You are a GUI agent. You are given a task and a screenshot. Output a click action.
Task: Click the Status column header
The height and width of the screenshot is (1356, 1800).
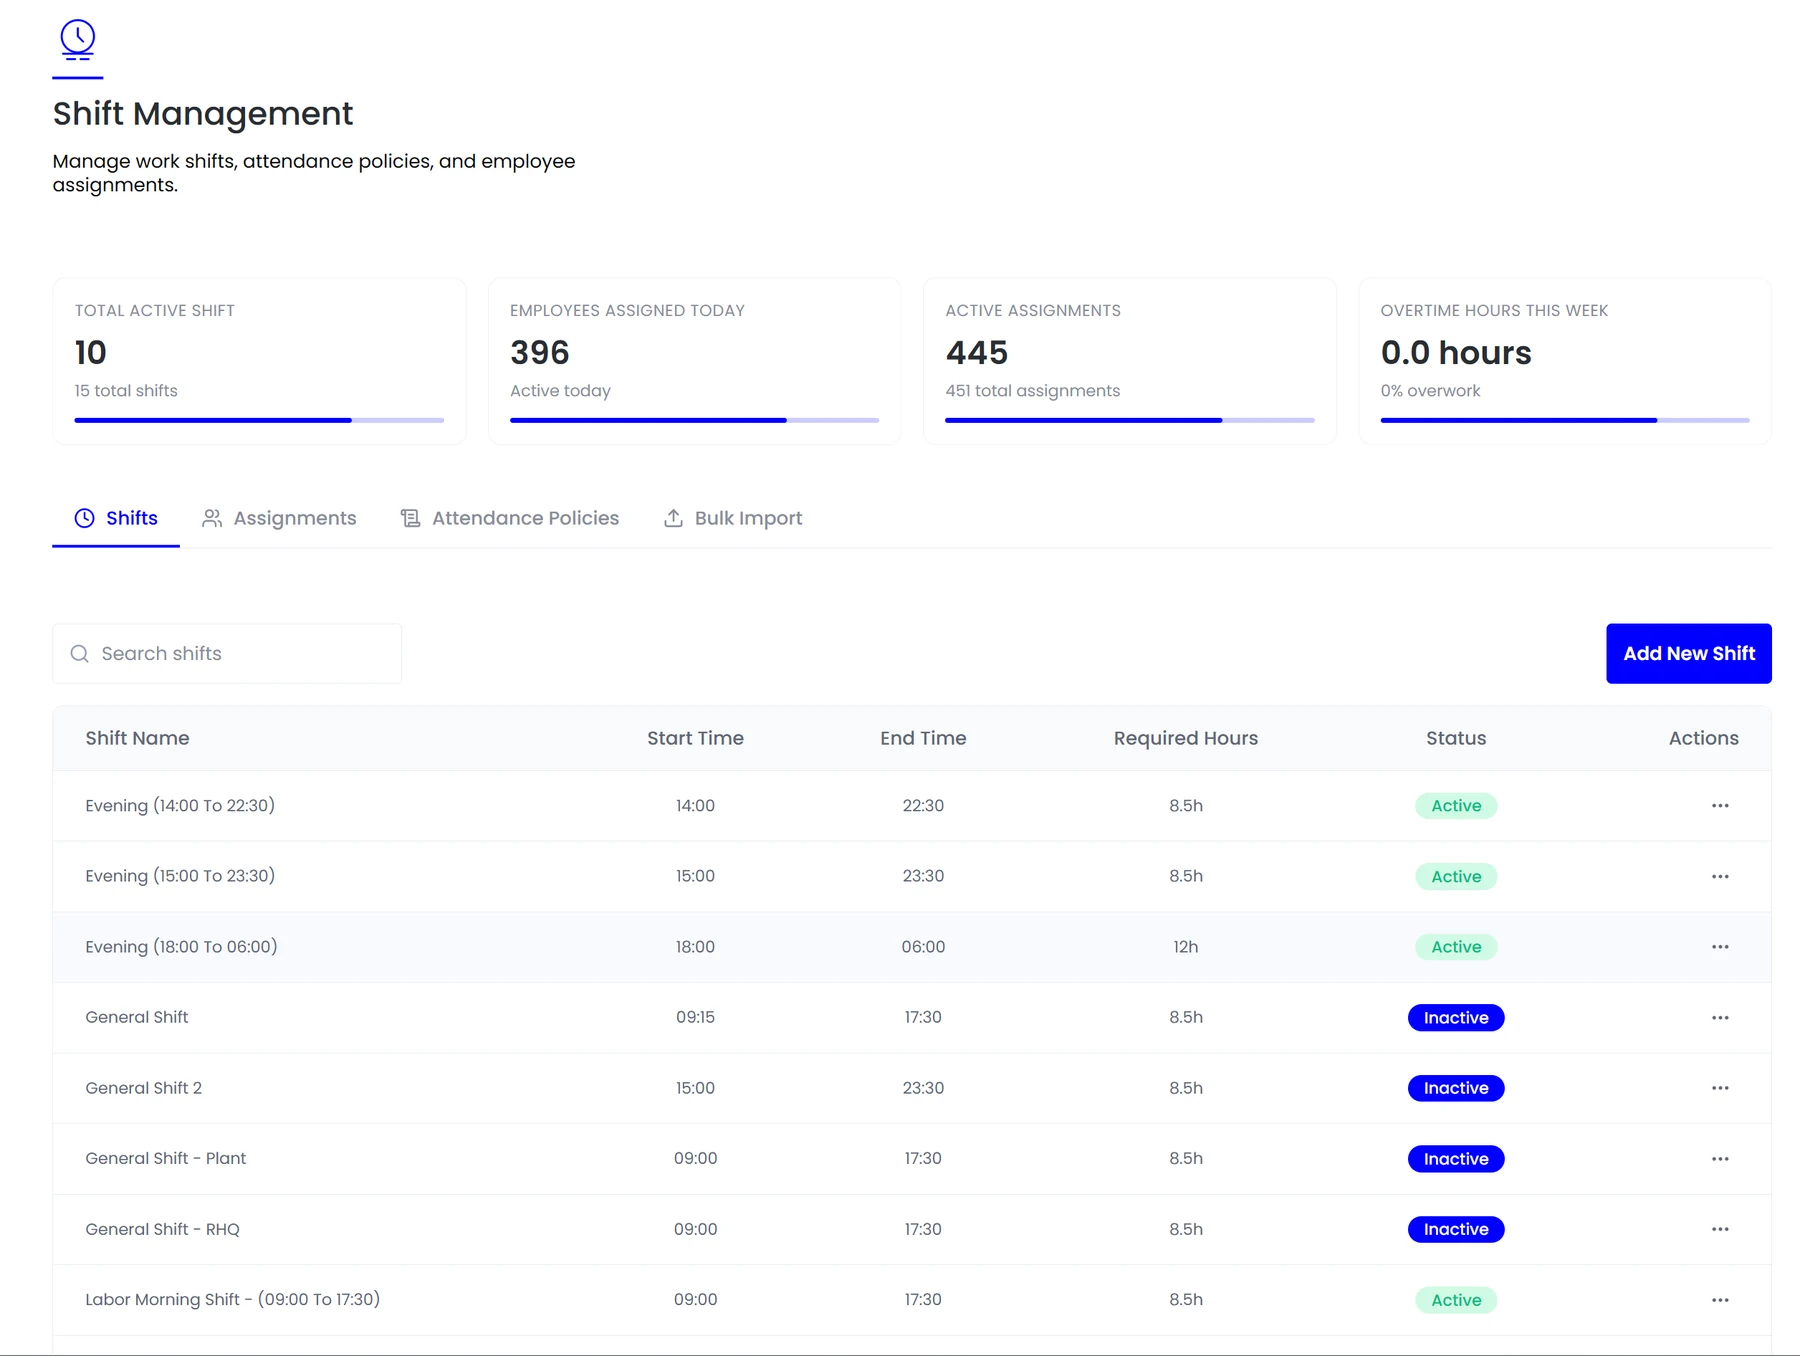coord(1456,738)
